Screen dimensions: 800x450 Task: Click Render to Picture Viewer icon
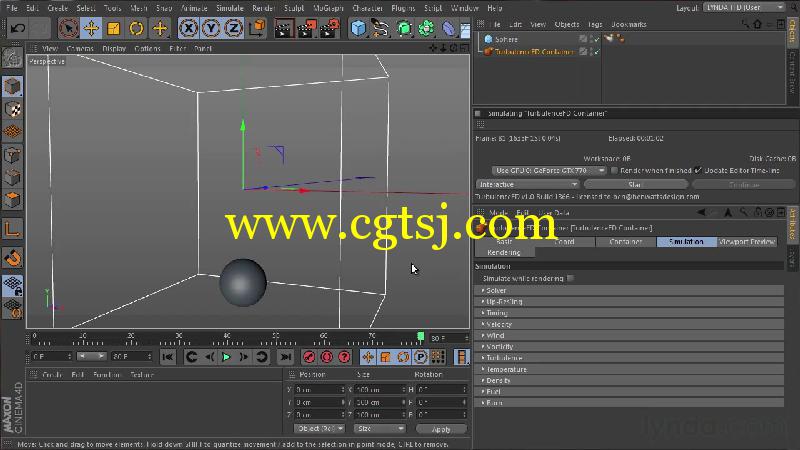pos(307,28)
